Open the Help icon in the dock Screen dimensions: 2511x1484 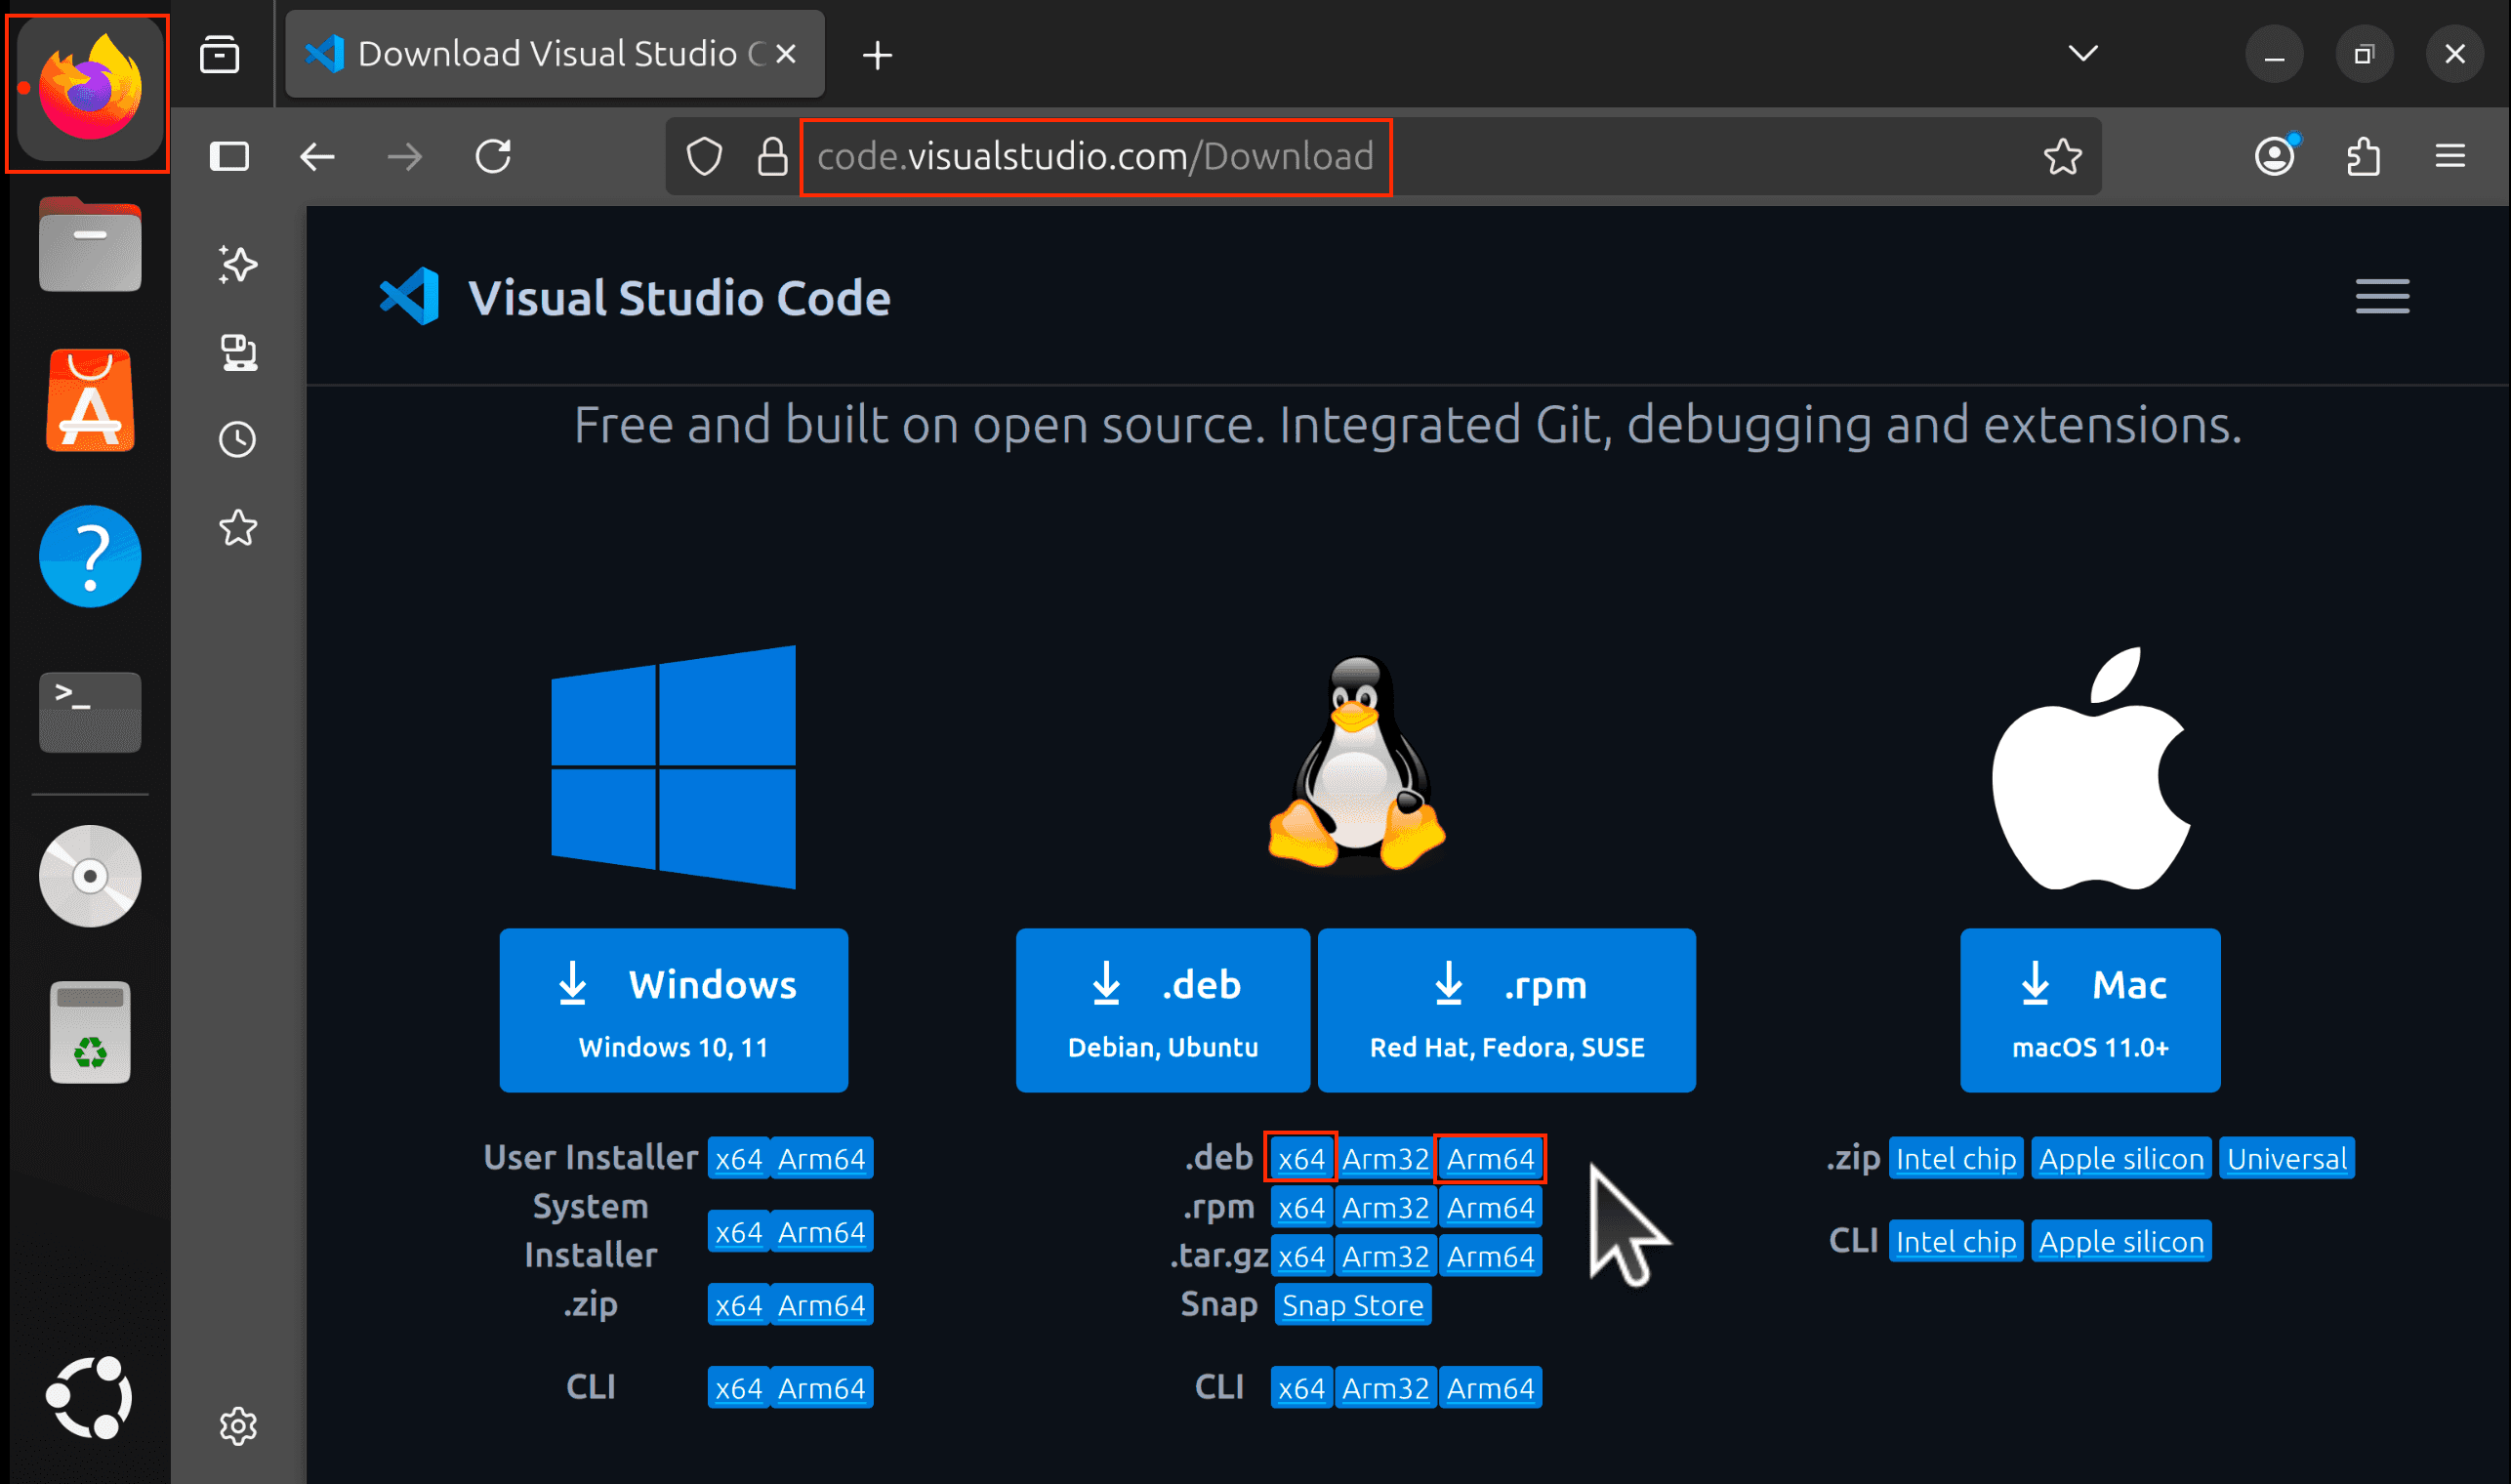point(90,556)
